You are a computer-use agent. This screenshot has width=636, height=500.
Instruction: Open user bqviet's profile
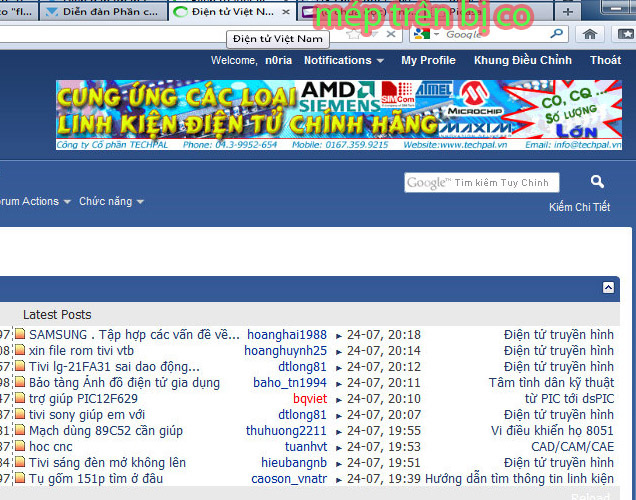(x=310, y=399)
